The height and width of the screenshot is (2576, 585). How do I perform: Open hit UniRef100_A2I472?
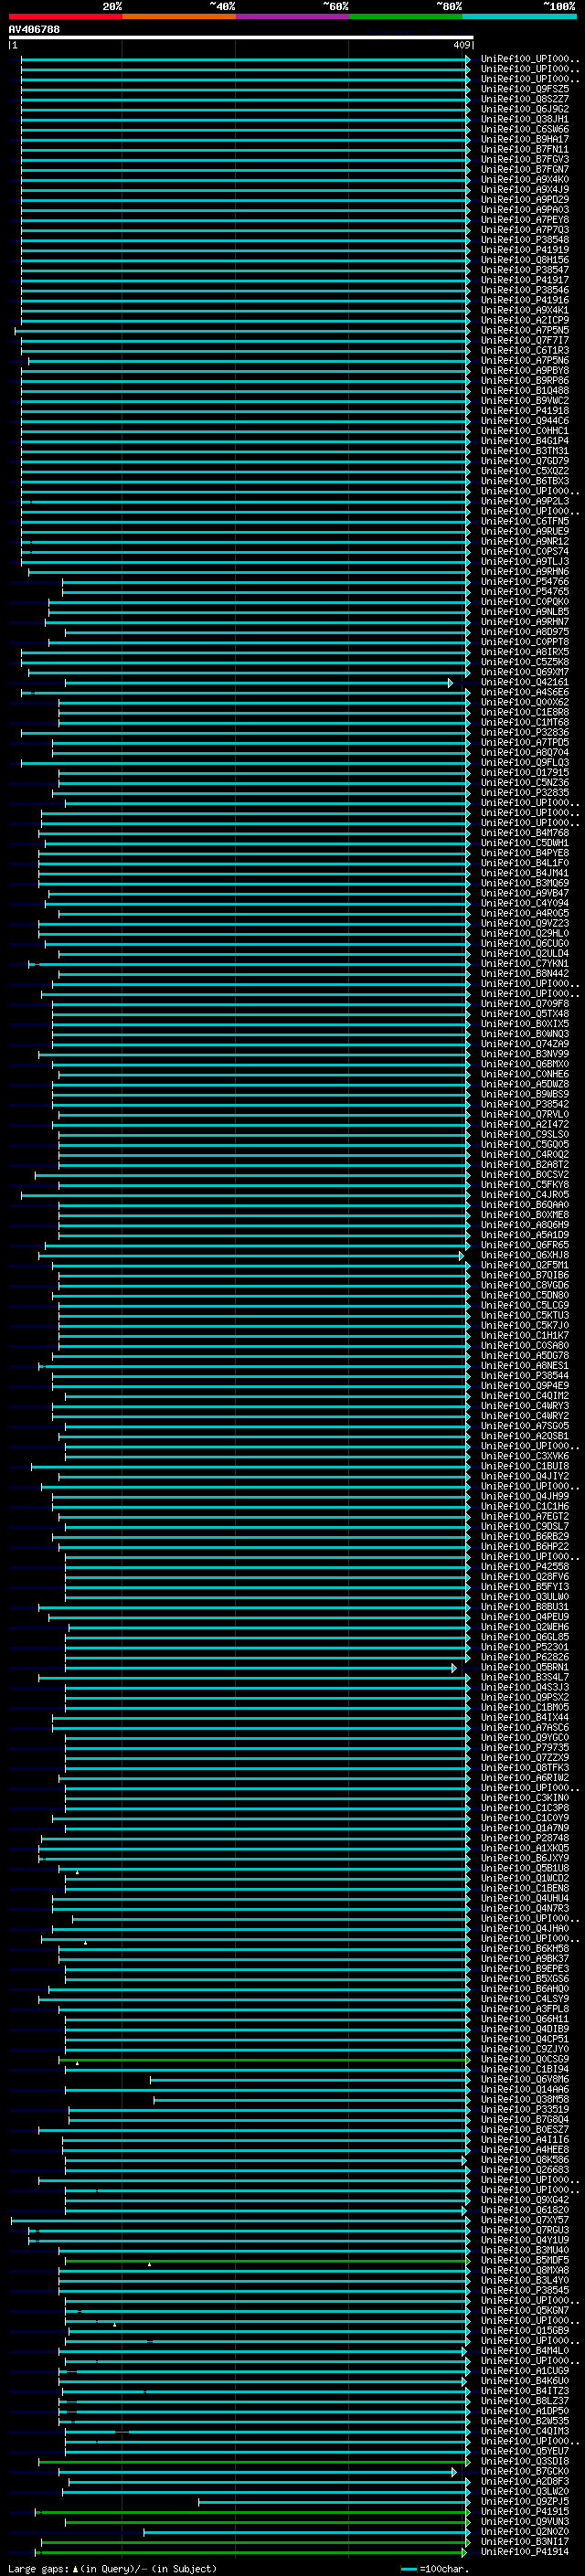525,1124
